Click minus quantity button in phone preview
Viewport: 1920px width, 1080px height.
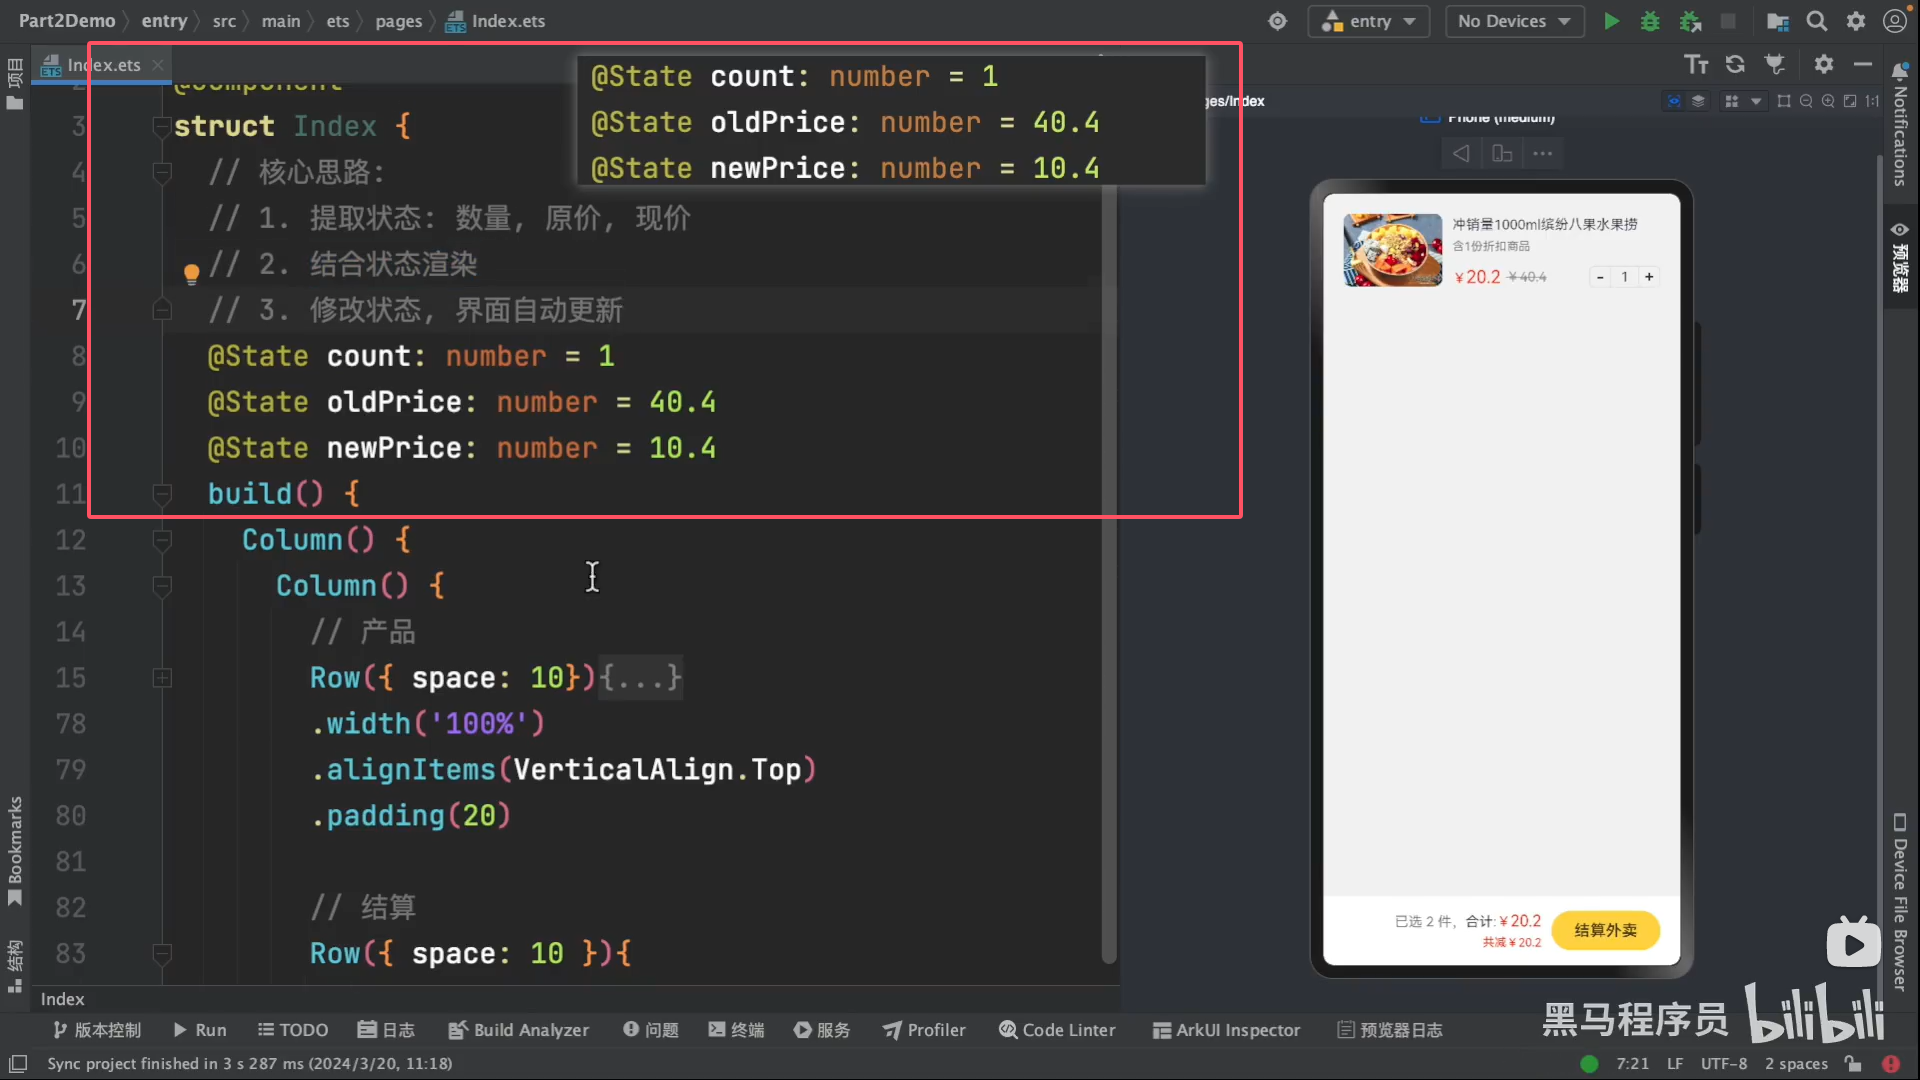coord(1600,277)
